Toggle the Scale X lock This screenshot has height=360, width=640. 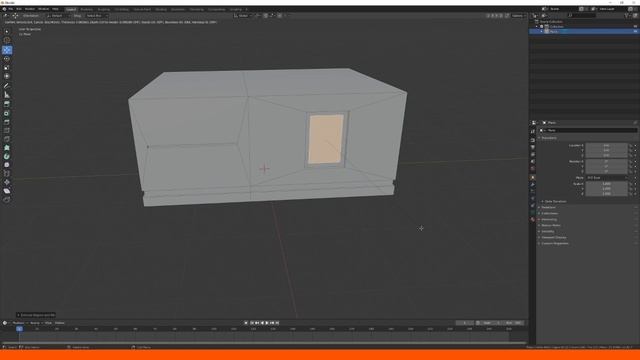pyautogui.click(x=631, y=184)
